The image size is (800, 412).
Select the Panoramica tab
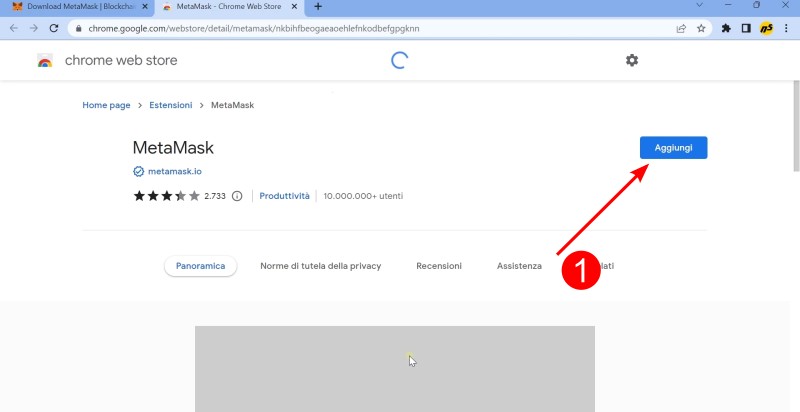tap(201, 266)
